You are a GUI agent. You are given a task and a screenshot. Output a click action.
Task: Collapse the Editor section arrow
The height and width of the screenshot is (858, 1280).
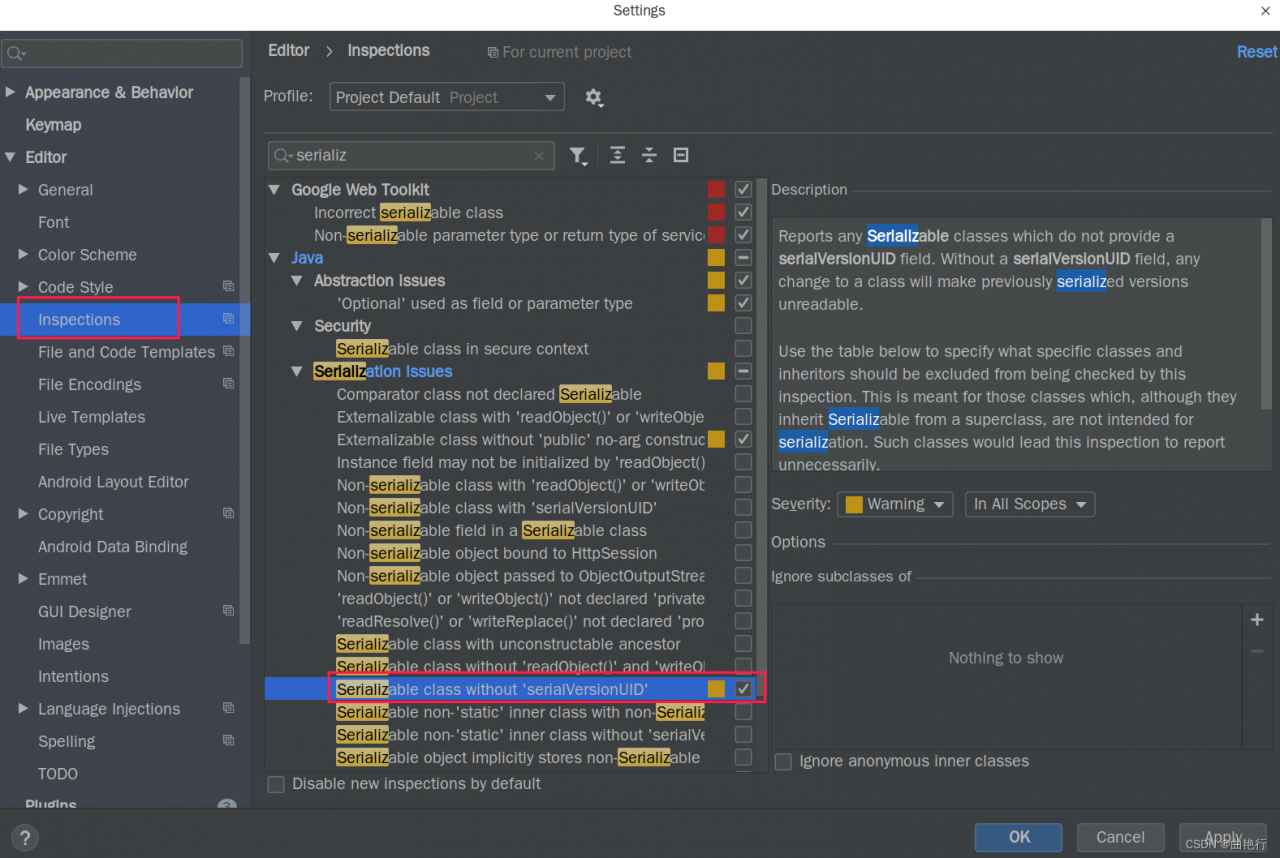10,157
